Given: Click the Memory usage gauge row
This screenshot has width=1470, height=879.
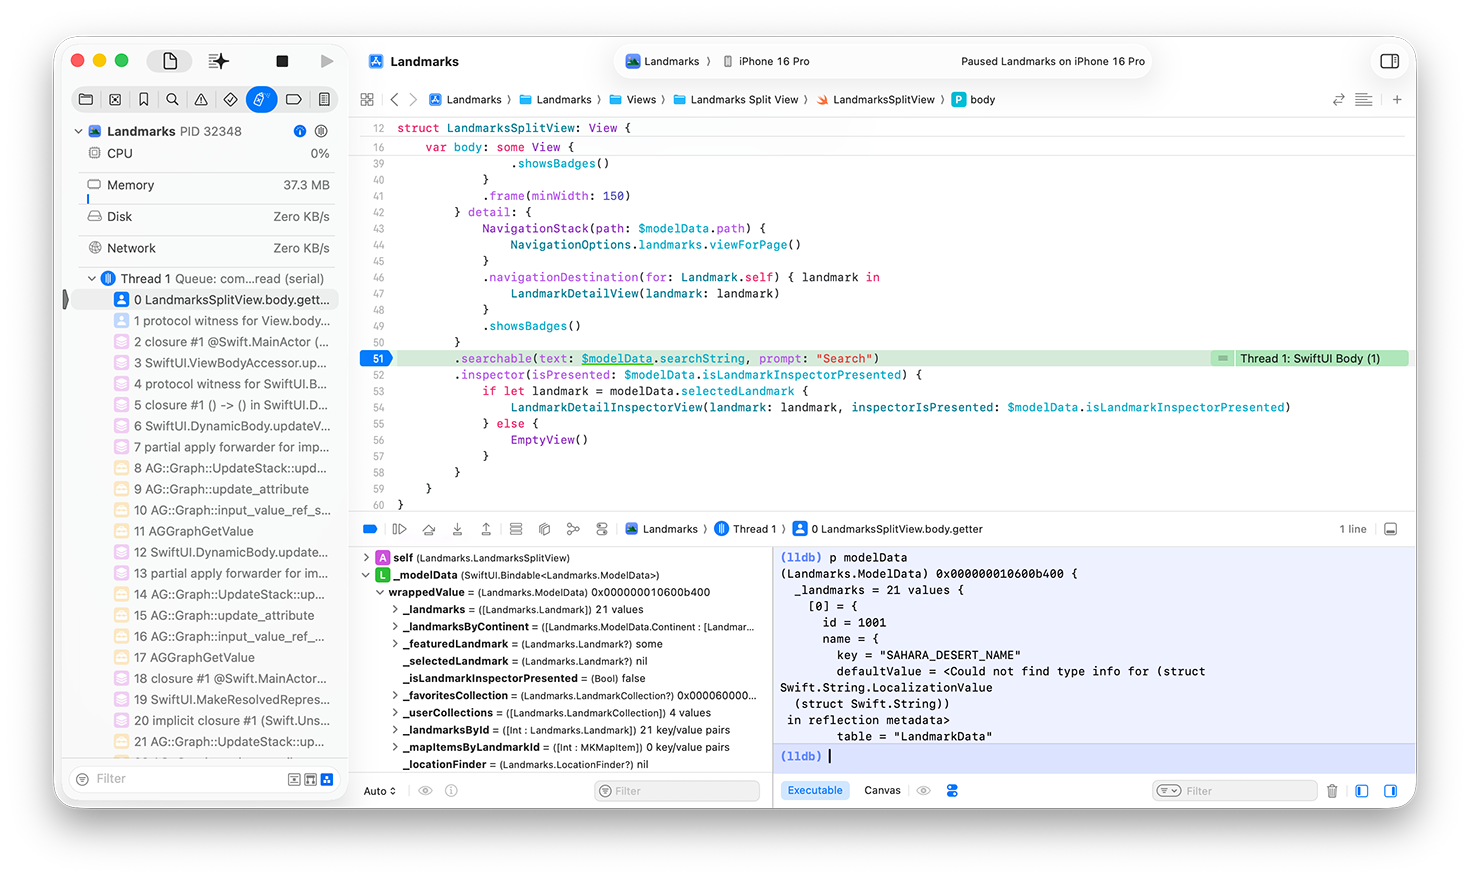Looking at the screenshot, I should pyautogui.click(x=207, y=185).
